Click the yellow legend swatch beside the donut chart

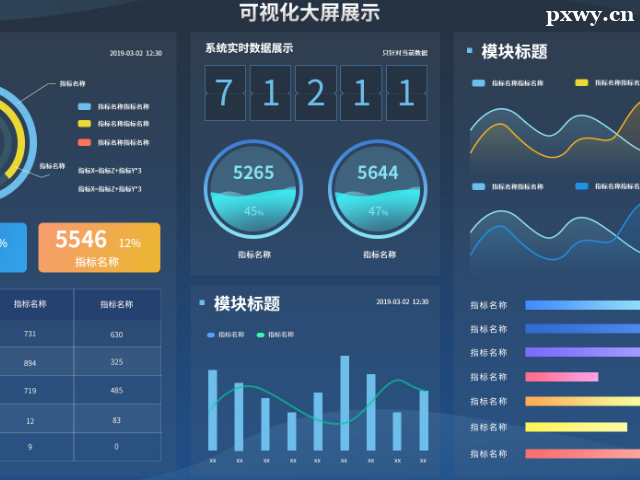84,124
